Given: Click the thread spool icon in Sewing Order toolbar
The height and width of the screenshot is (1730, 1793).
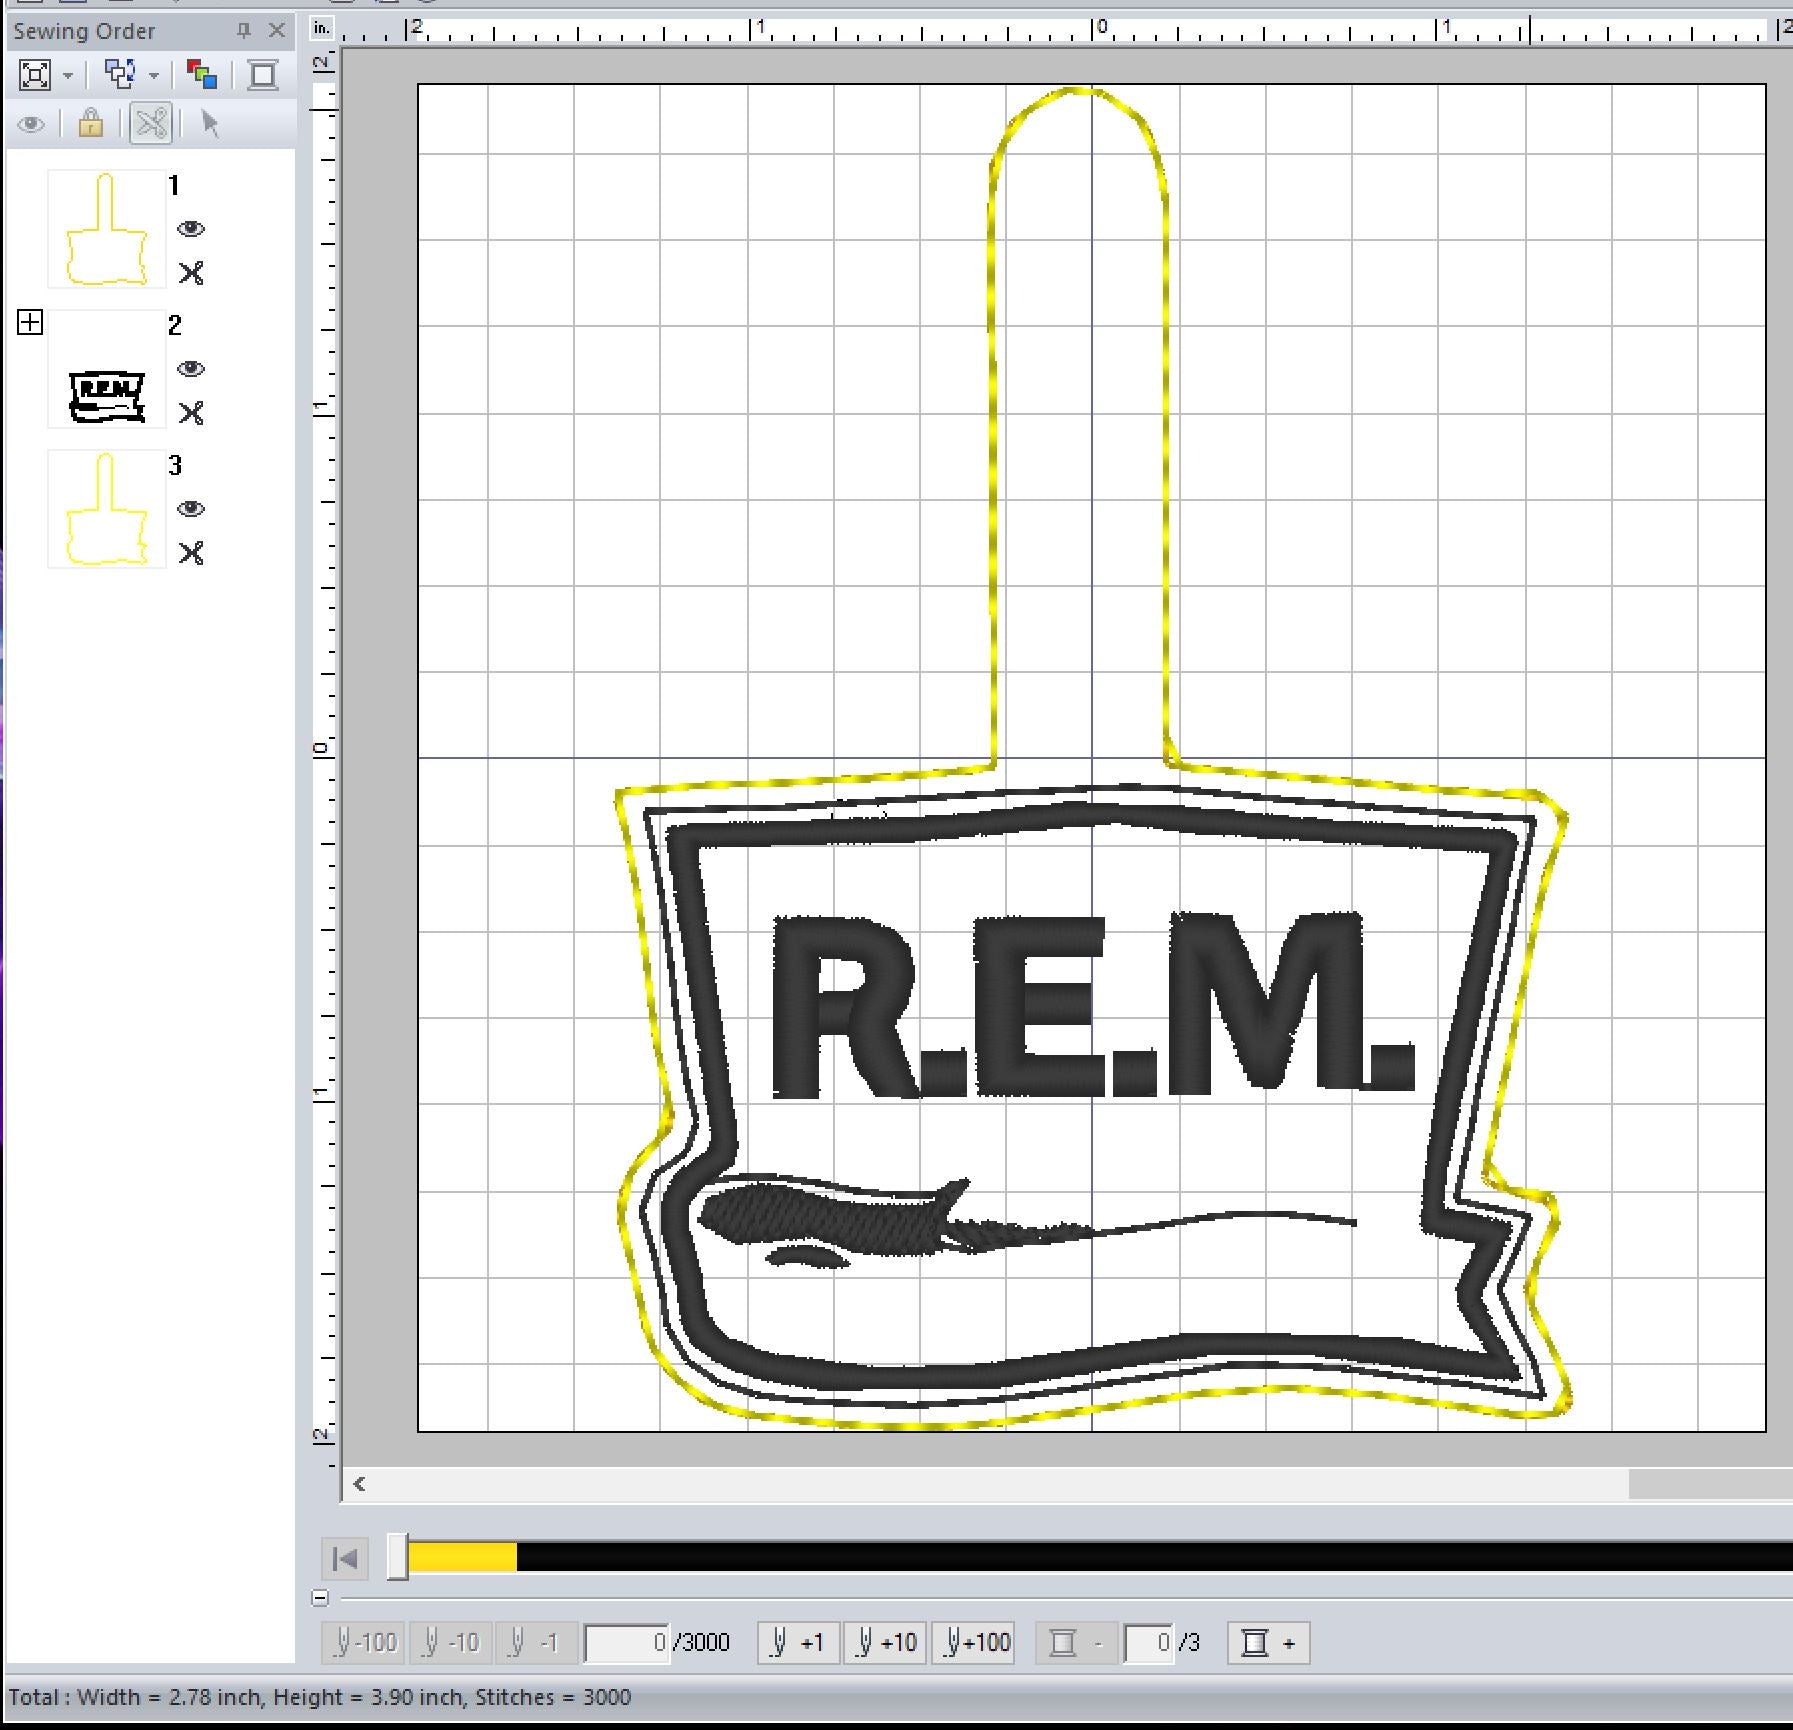Looking at the screenshot, I should 263,75.
